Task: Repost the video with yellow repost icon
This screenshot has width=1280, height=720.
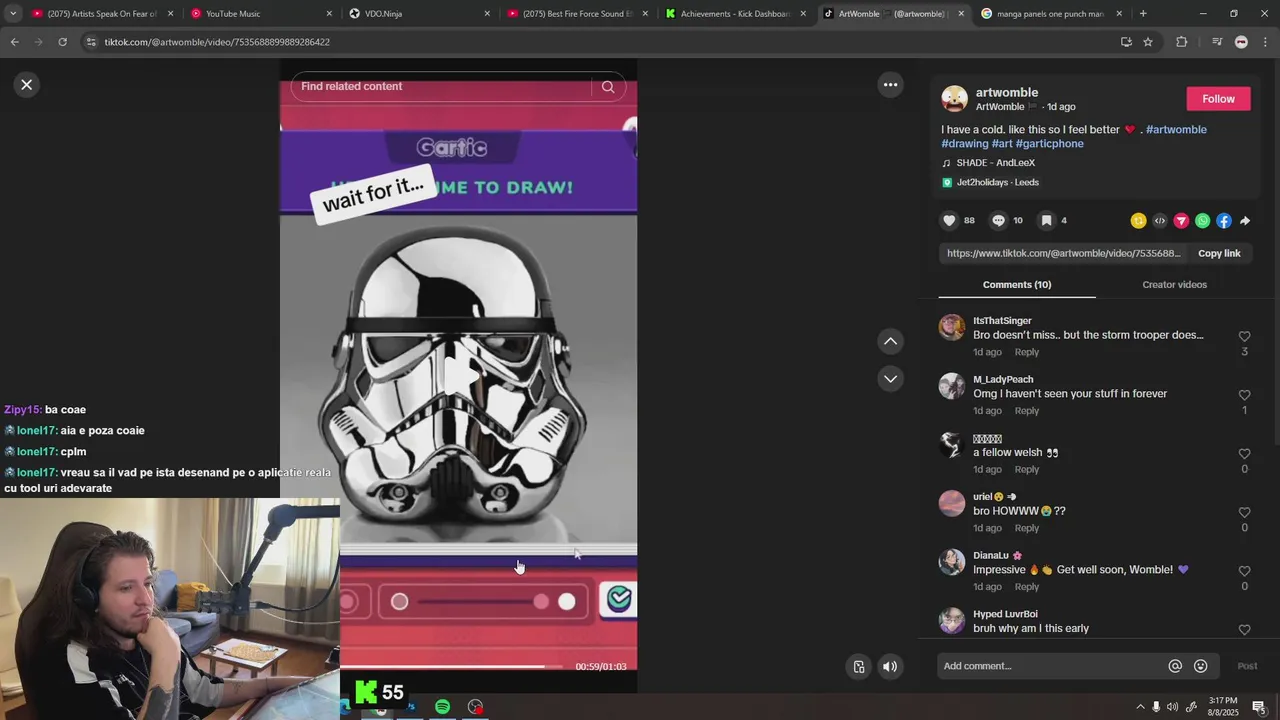Action: (x=1138, y=221)
